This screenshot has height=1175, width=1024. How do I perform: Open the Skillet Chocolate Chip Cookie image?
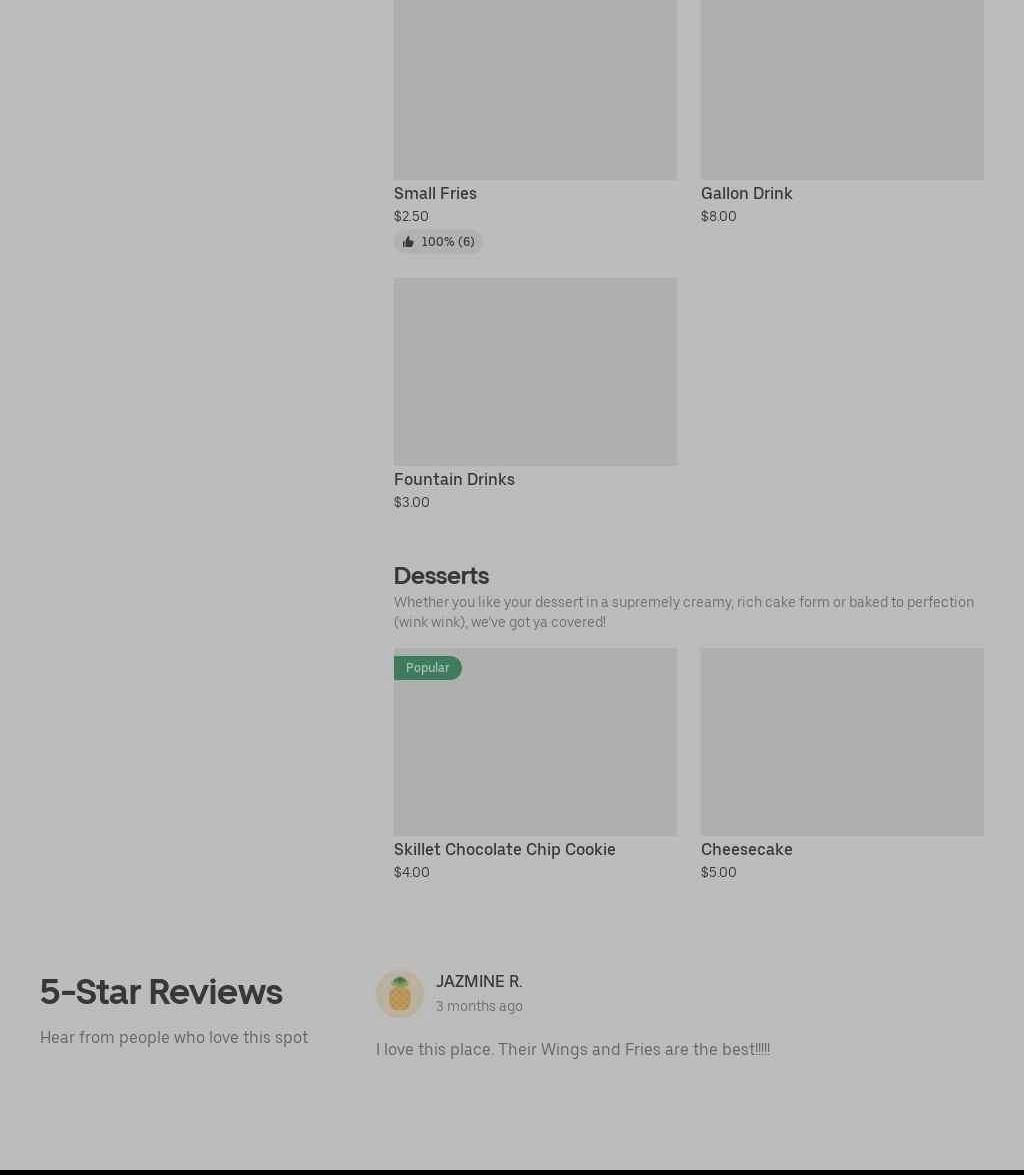(x=535, y=742)
